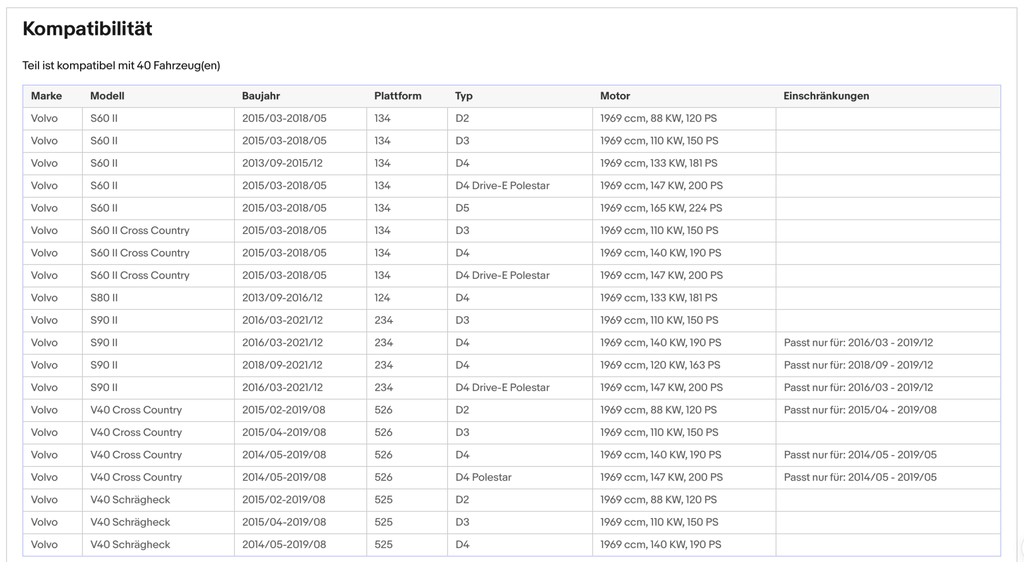Image resolution: width=1024 pixels, height=562 pixels.
Task: Click the 120 KW, 163 PS motor cell
Action: tap(684, 365)
